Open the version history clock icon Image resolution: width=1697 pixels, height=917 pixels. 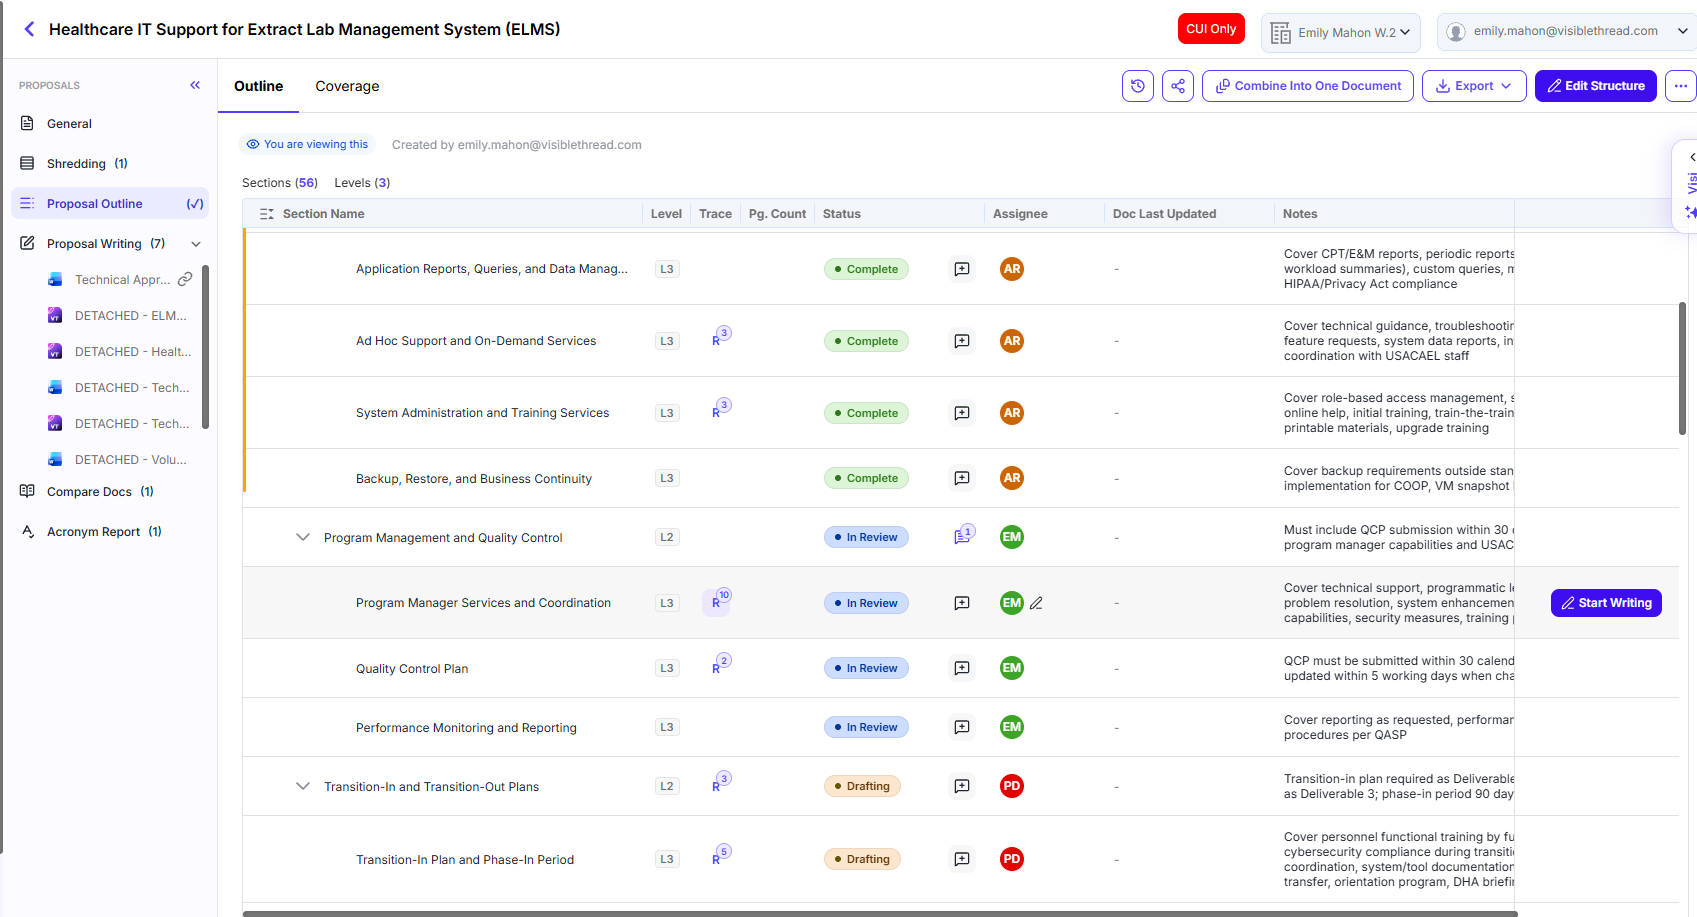point(1138,86)
